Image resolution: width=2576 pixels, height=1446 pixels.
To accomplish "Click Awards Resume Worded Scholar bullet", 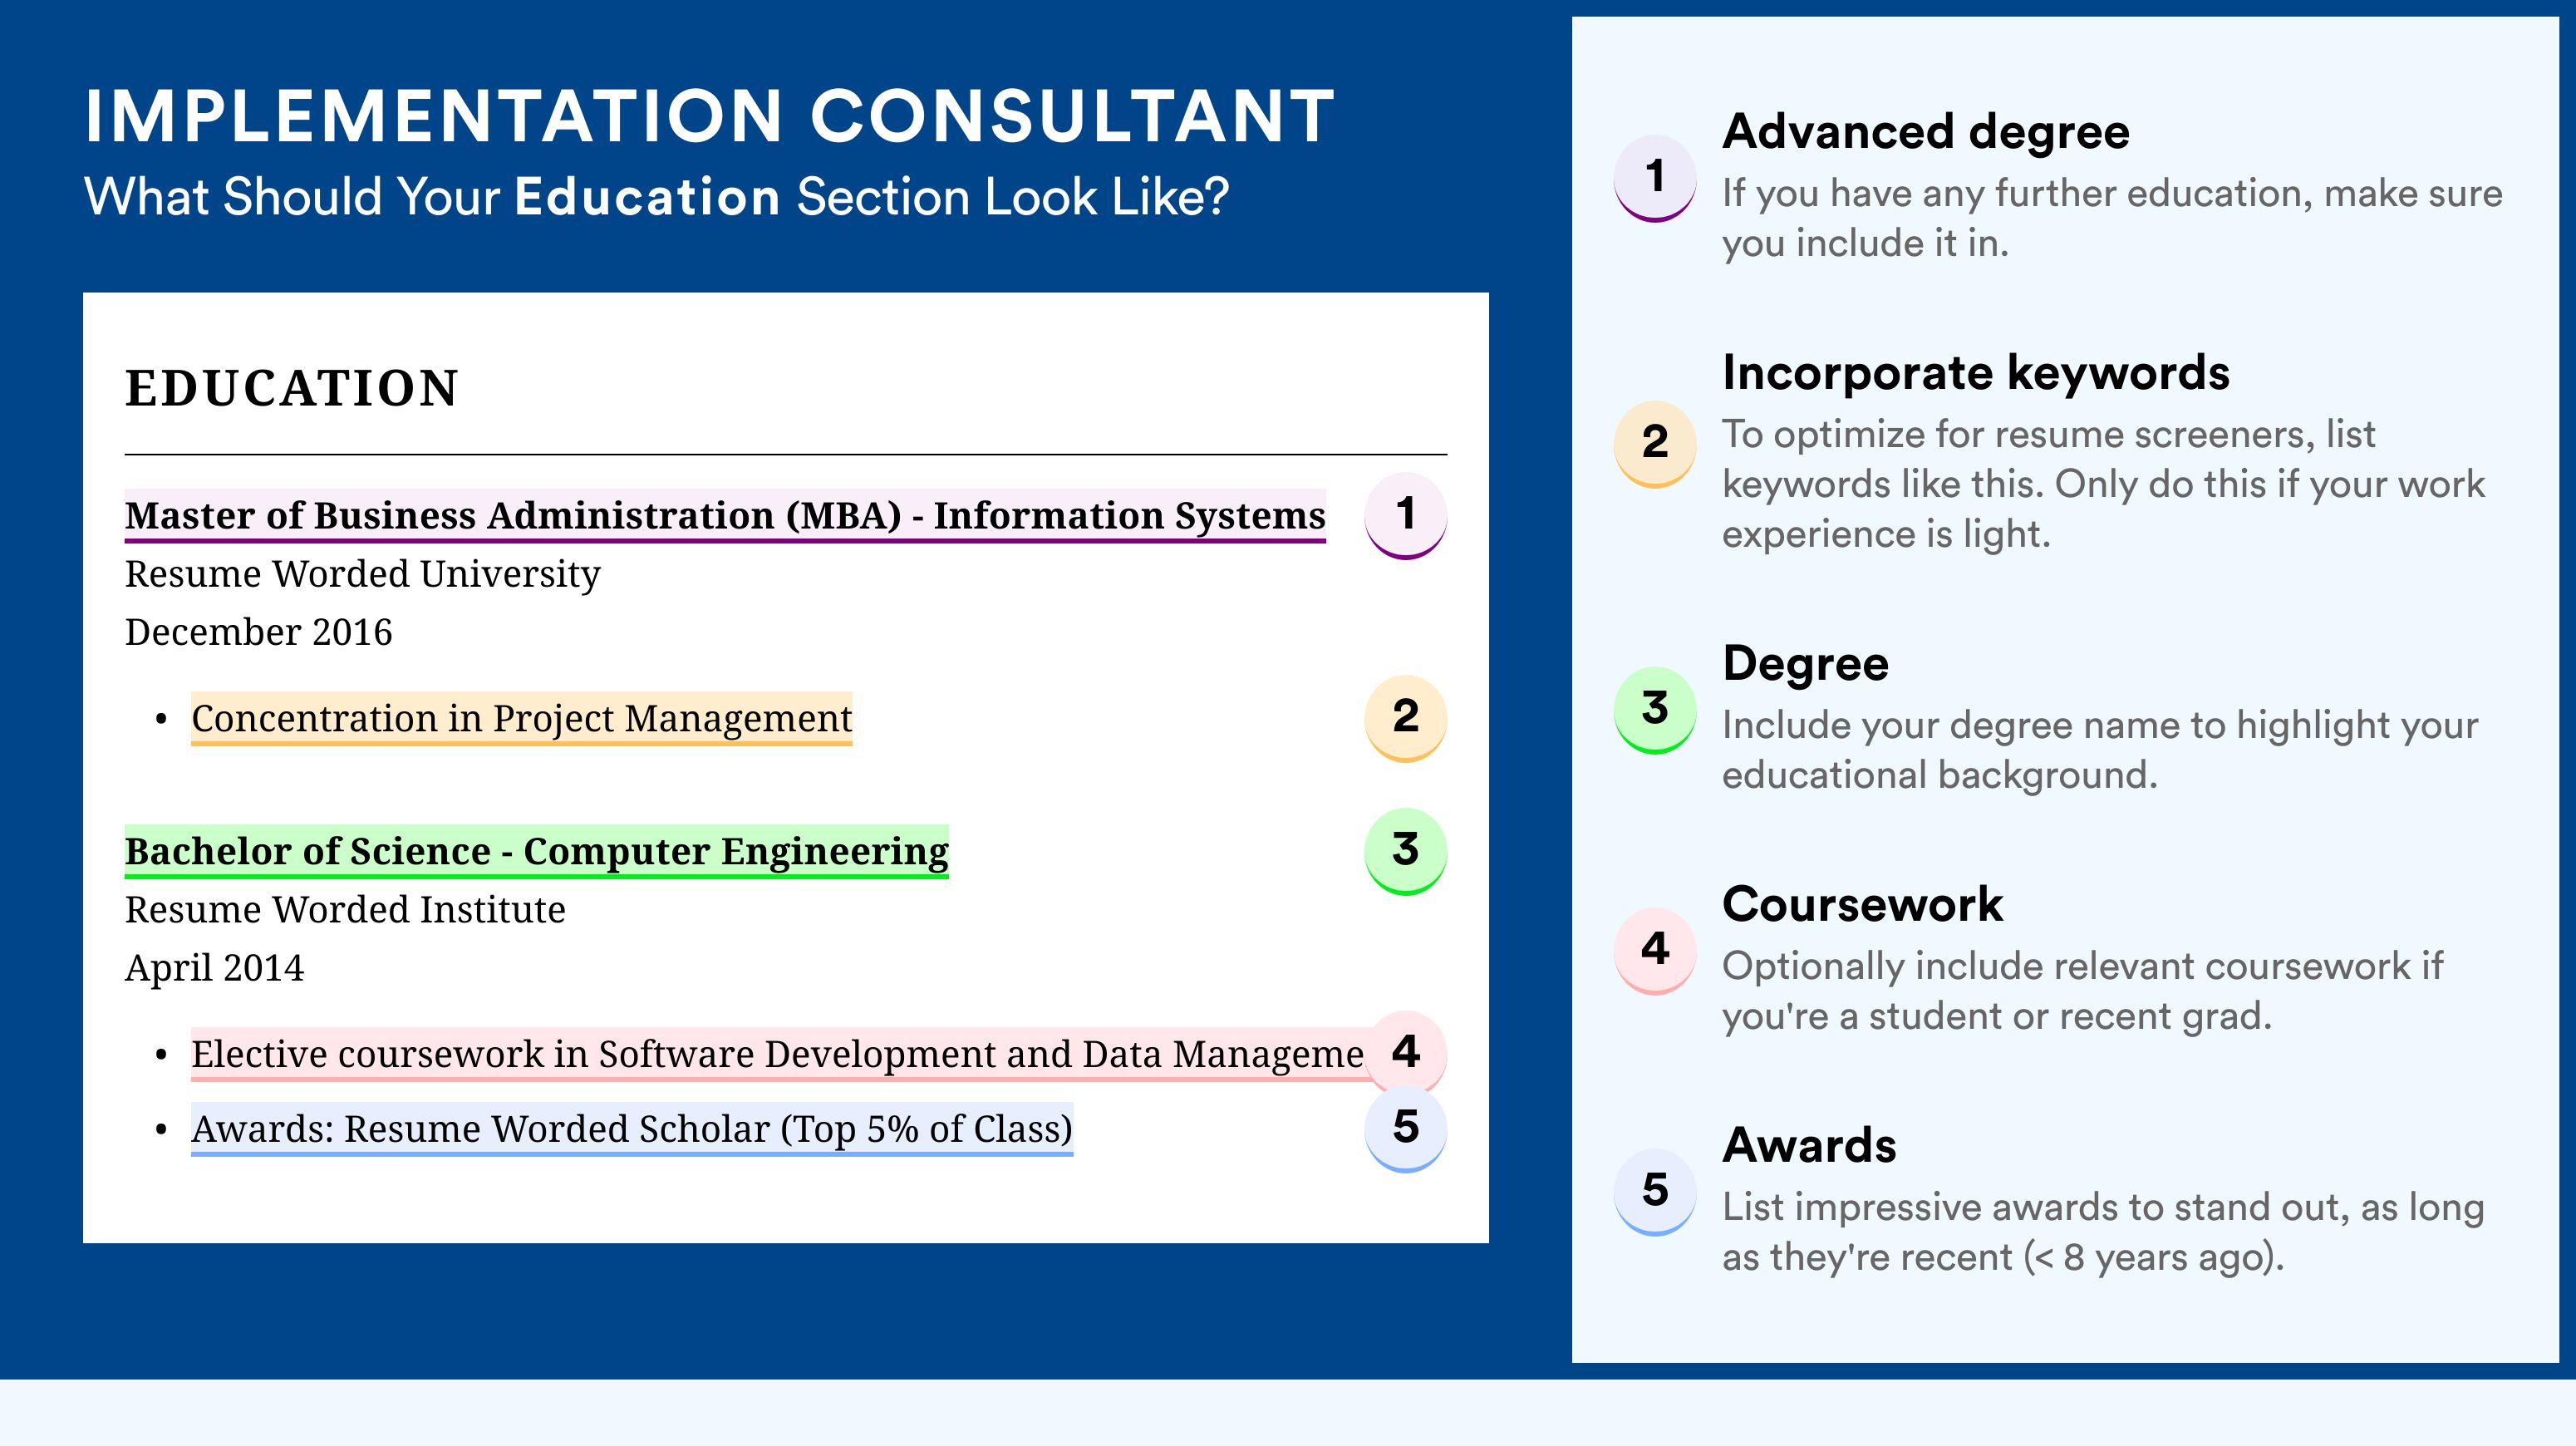I will 632,1129.
